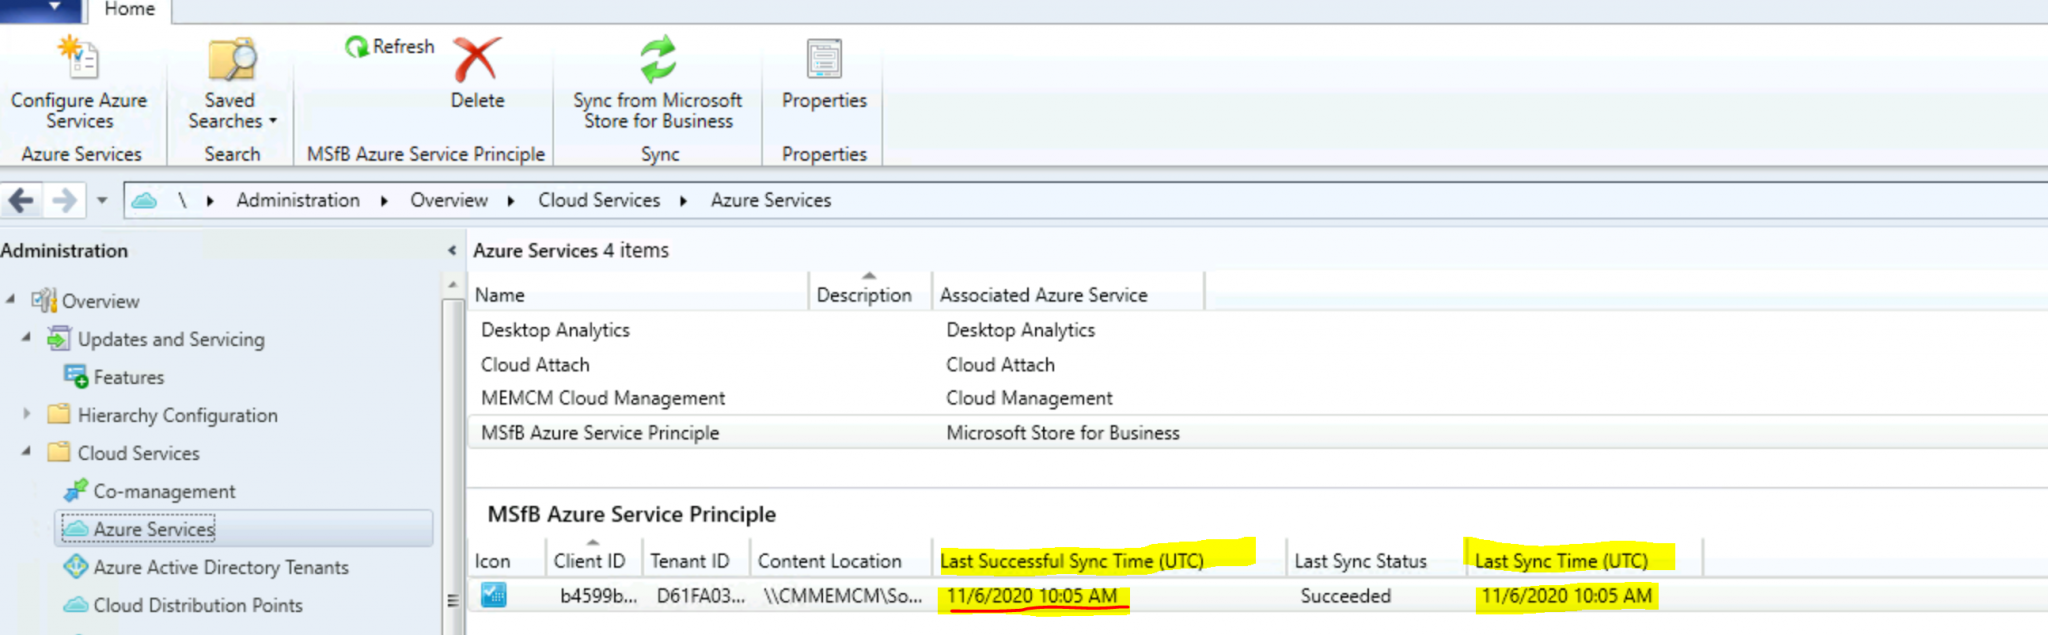Click the tree pane splitter grip handle
Image resolution: width=2048 pixels, height=635 pixels.
[x=452, y=601]
